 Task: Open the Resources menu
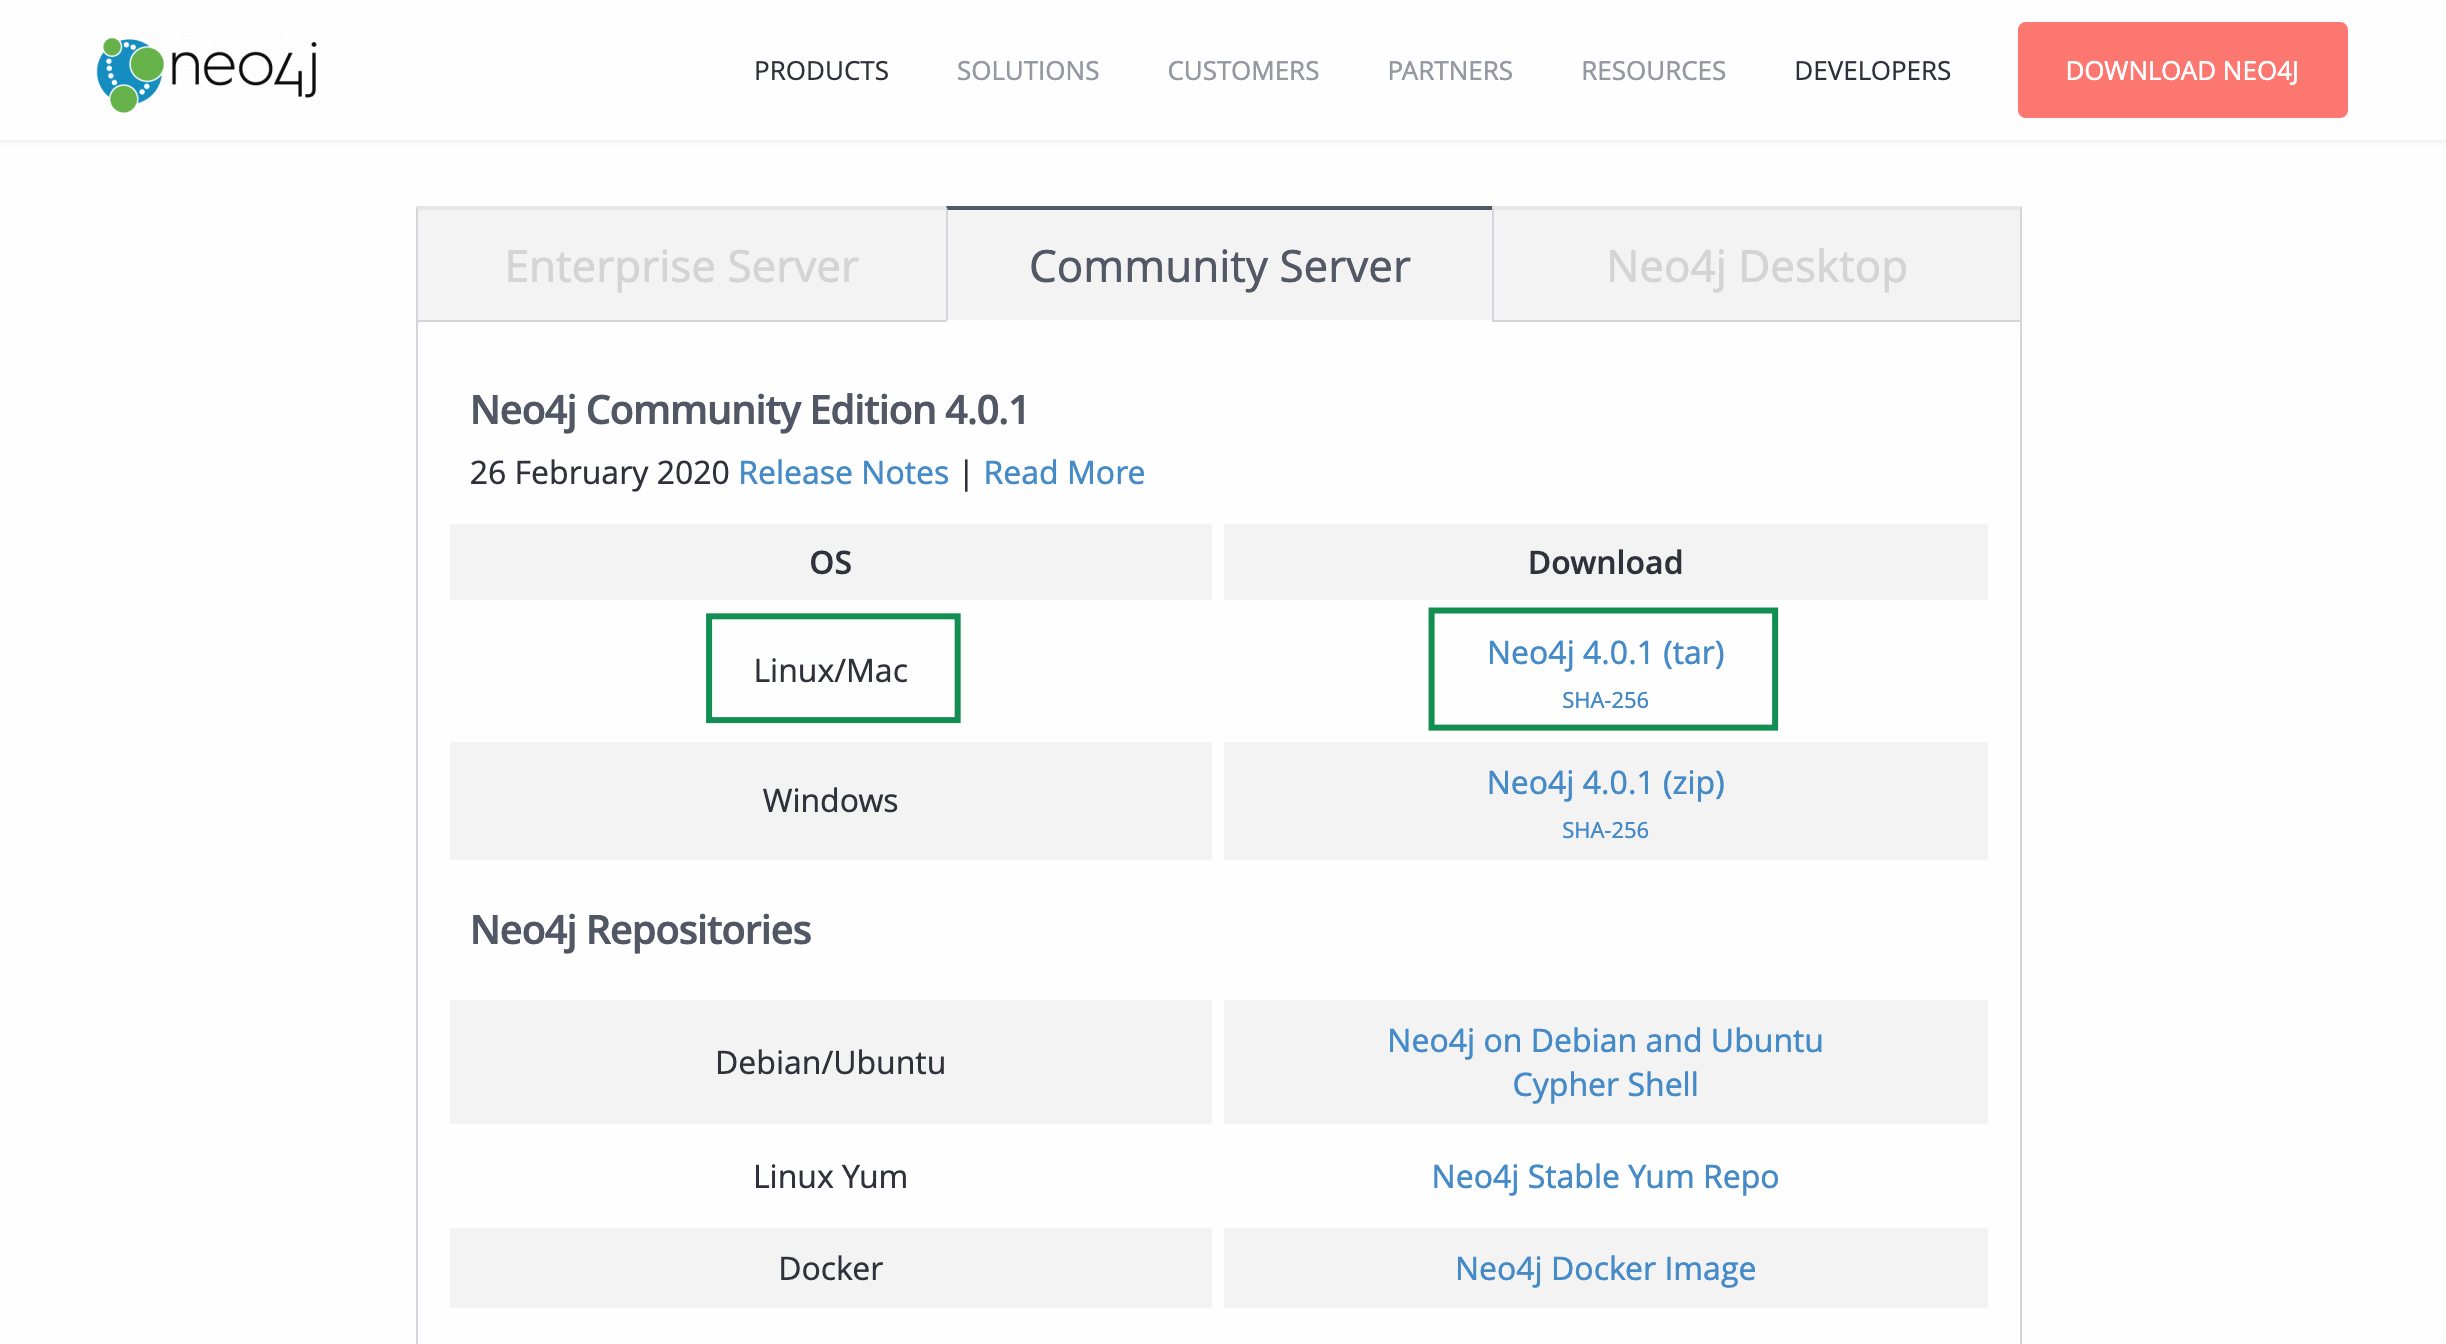[1653, 71]
